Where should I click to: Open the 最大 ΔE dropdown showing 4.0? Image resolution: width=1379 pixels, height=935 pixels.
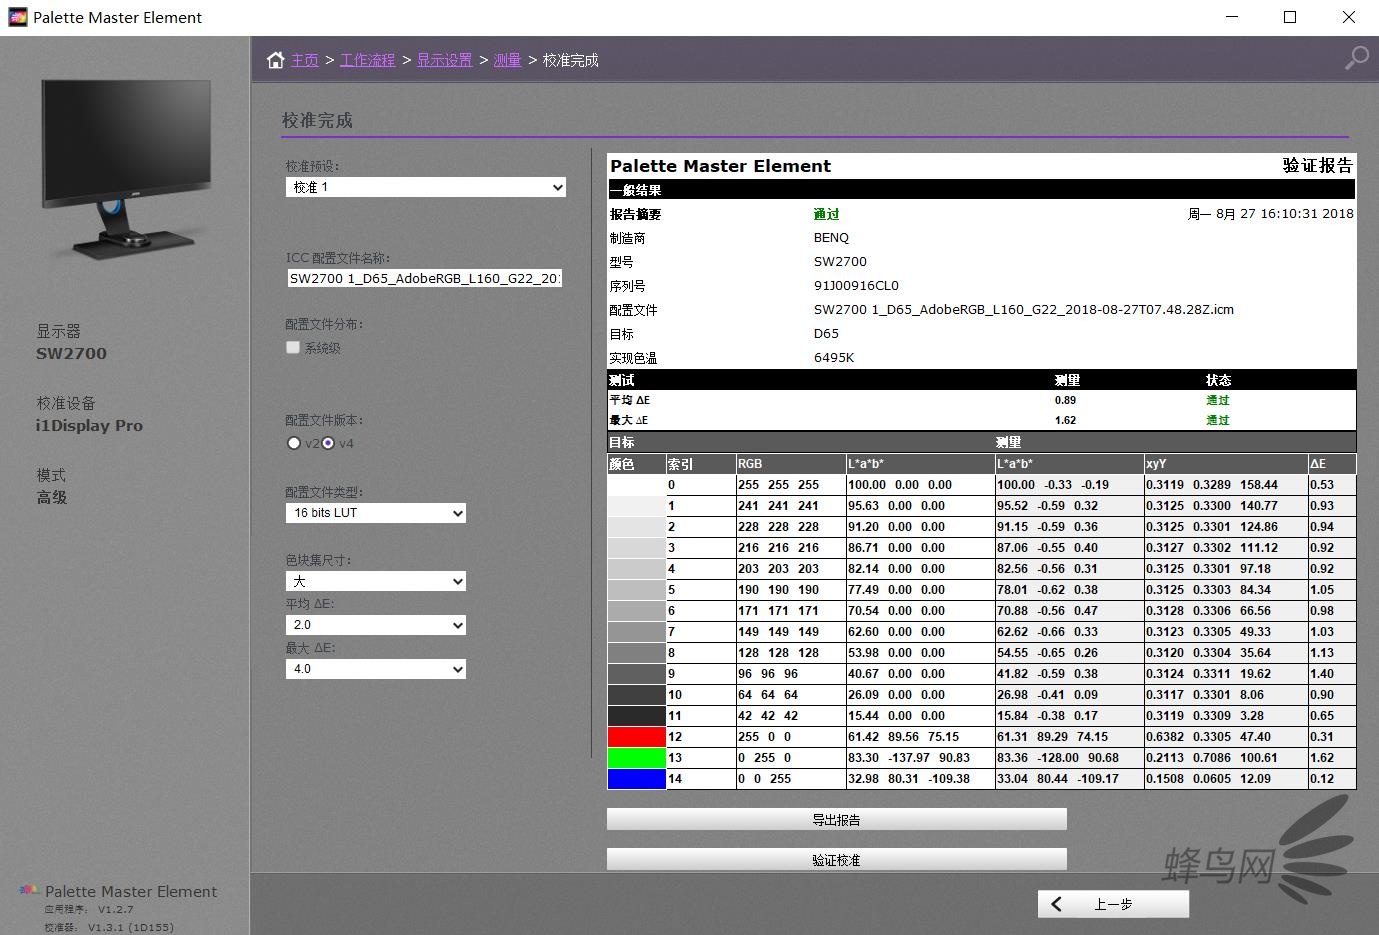(x=376, y=669)
